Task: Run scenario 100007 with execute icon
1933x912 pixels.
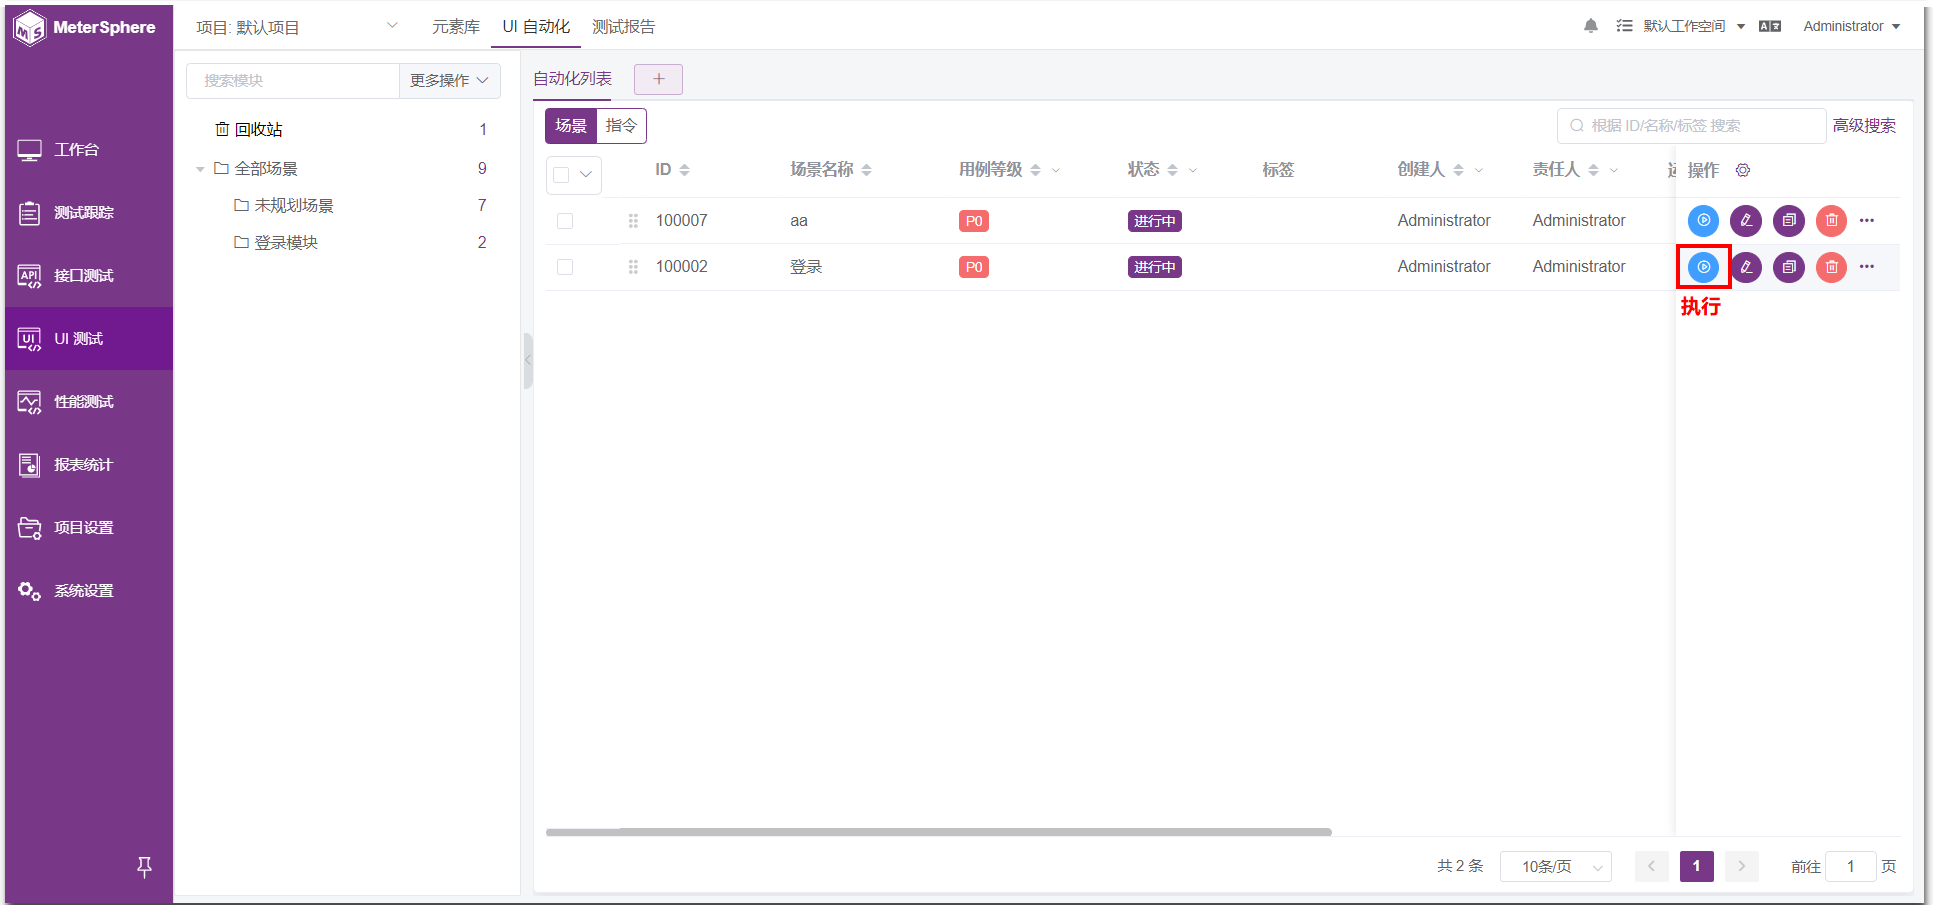Action: tap(1703, 220)
